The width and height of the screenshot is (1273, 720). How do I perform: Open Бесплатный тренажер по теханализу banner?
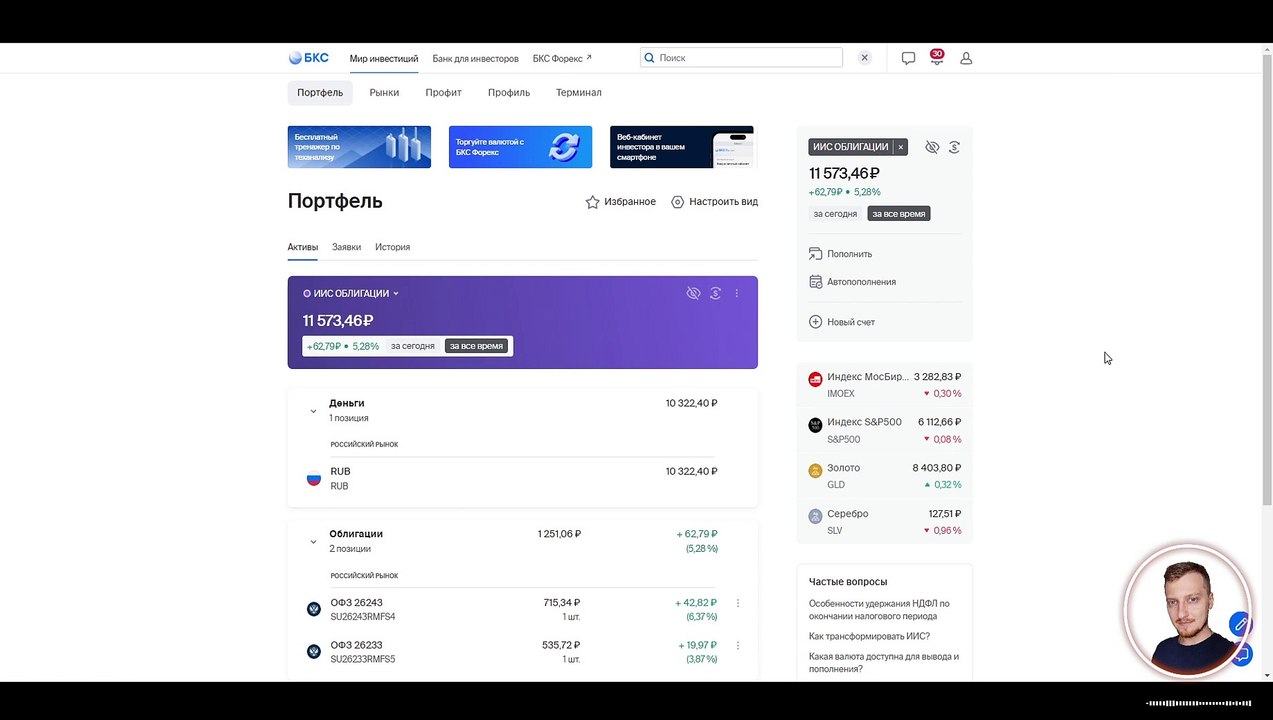pyautogui.click(x=359, y=147)
